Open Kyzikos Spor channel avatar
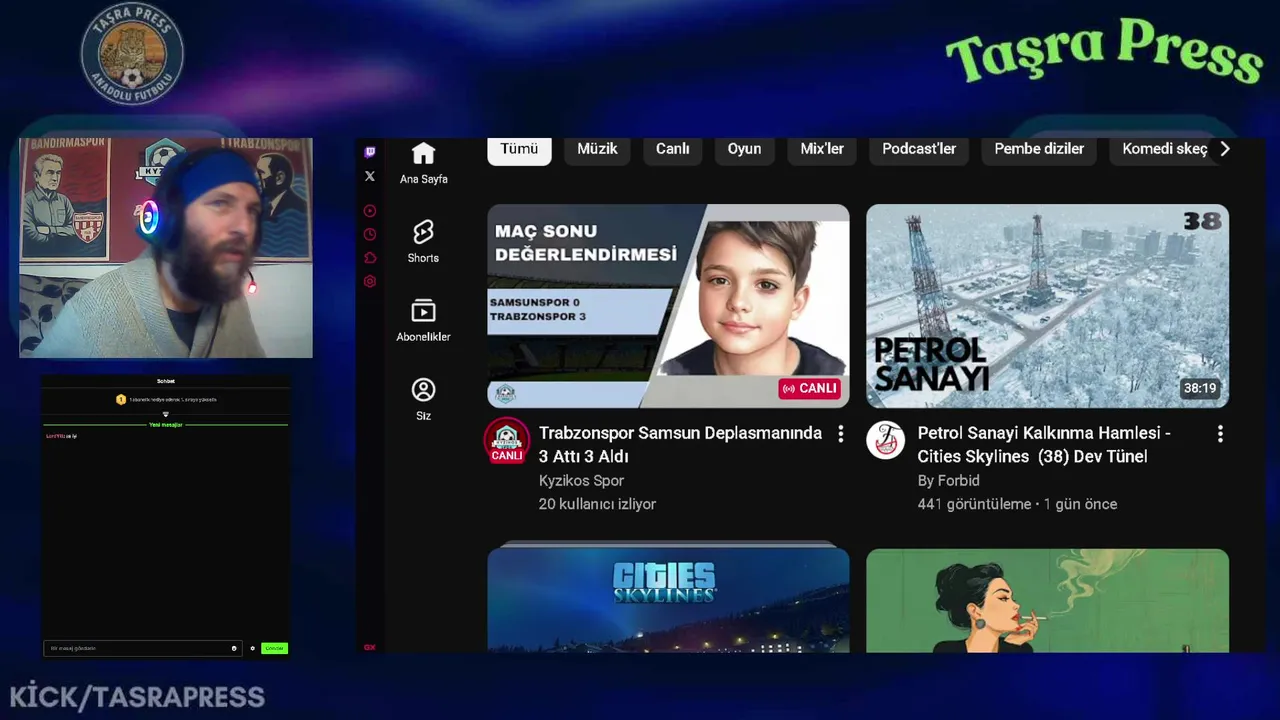The height and width of the screenshot is (720, 1280). coord(506,441)
